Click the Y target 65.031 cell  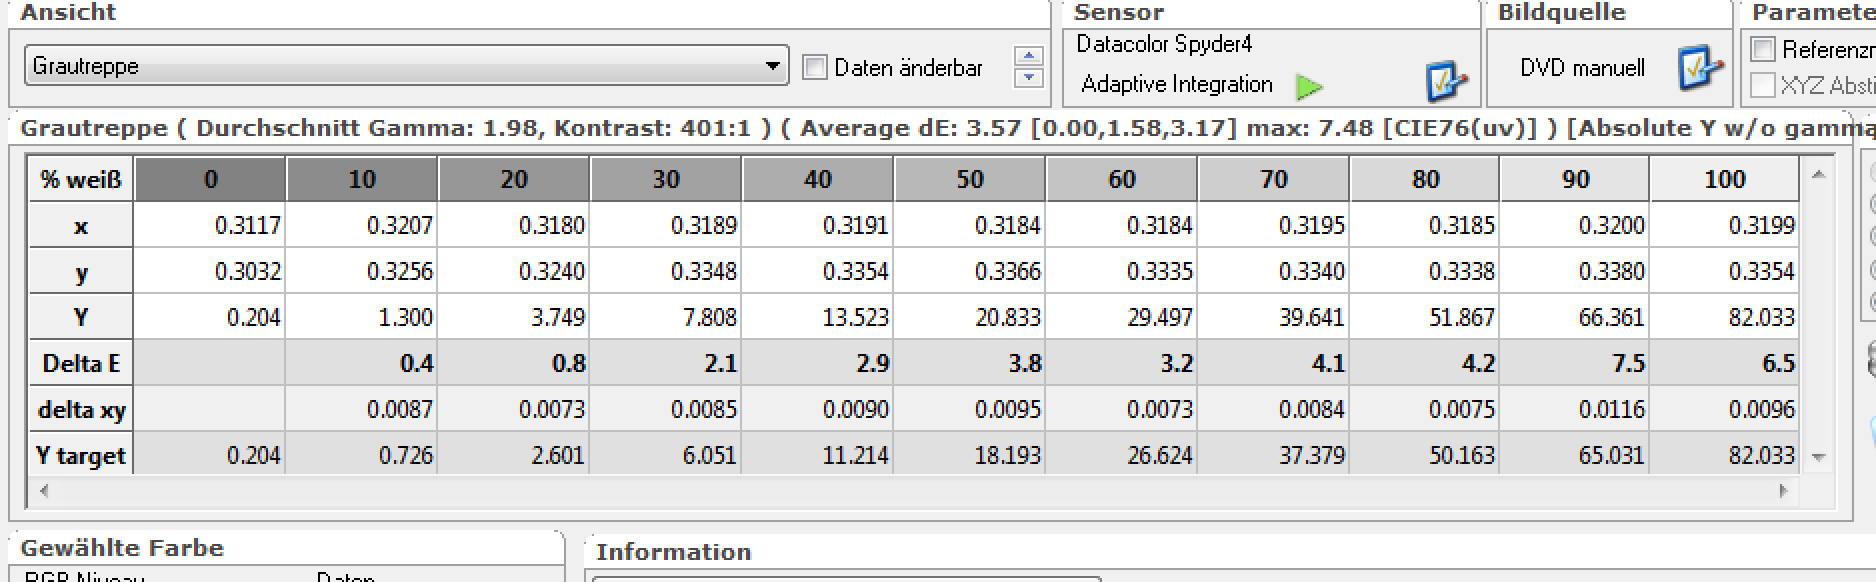[x=1575, y=455]
